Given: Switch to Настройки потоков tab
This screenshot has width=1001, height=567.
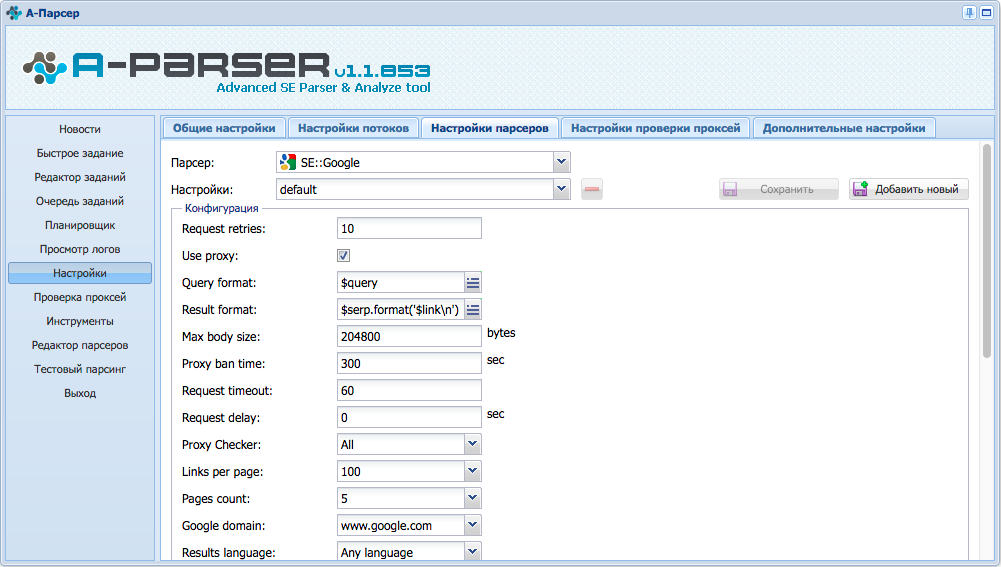Looking at the screenshot, I should pos(353,128).
